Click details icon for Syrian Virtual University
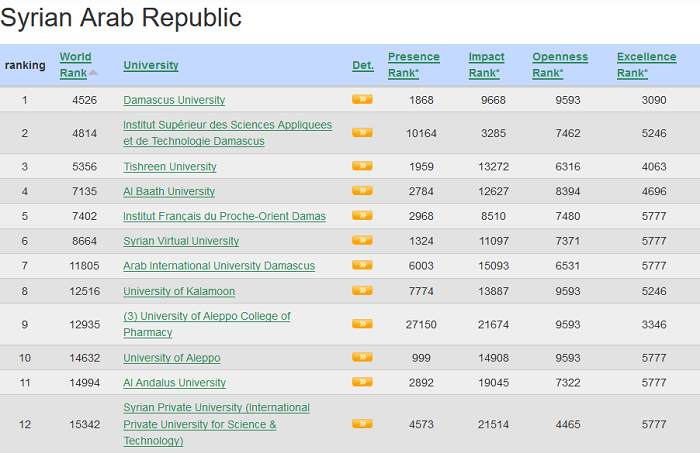Image resolution: width=700 pixels, height=453 pixels. click(362, 241)
